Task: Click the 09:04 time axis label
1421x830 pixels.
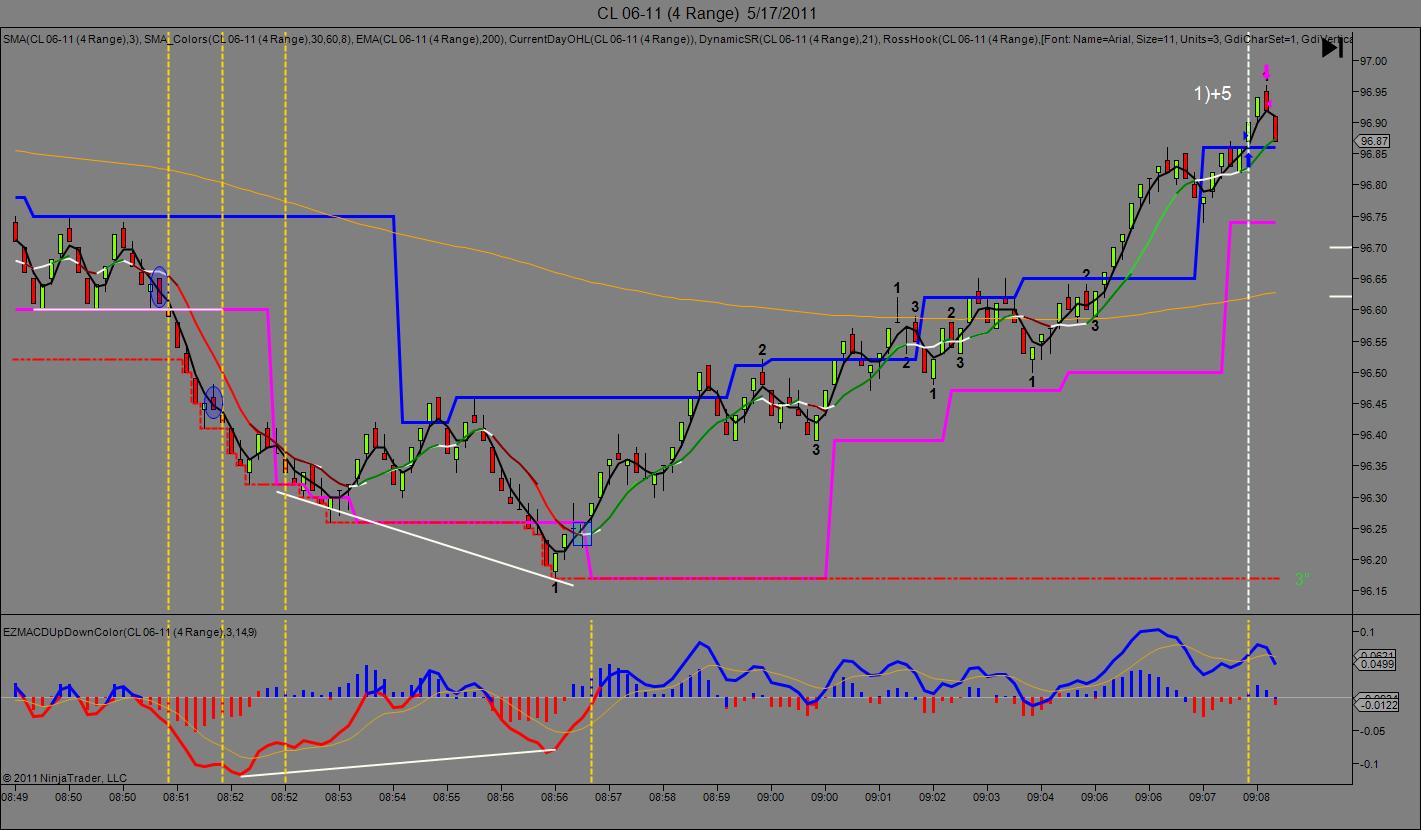Action: (1041, 797)
